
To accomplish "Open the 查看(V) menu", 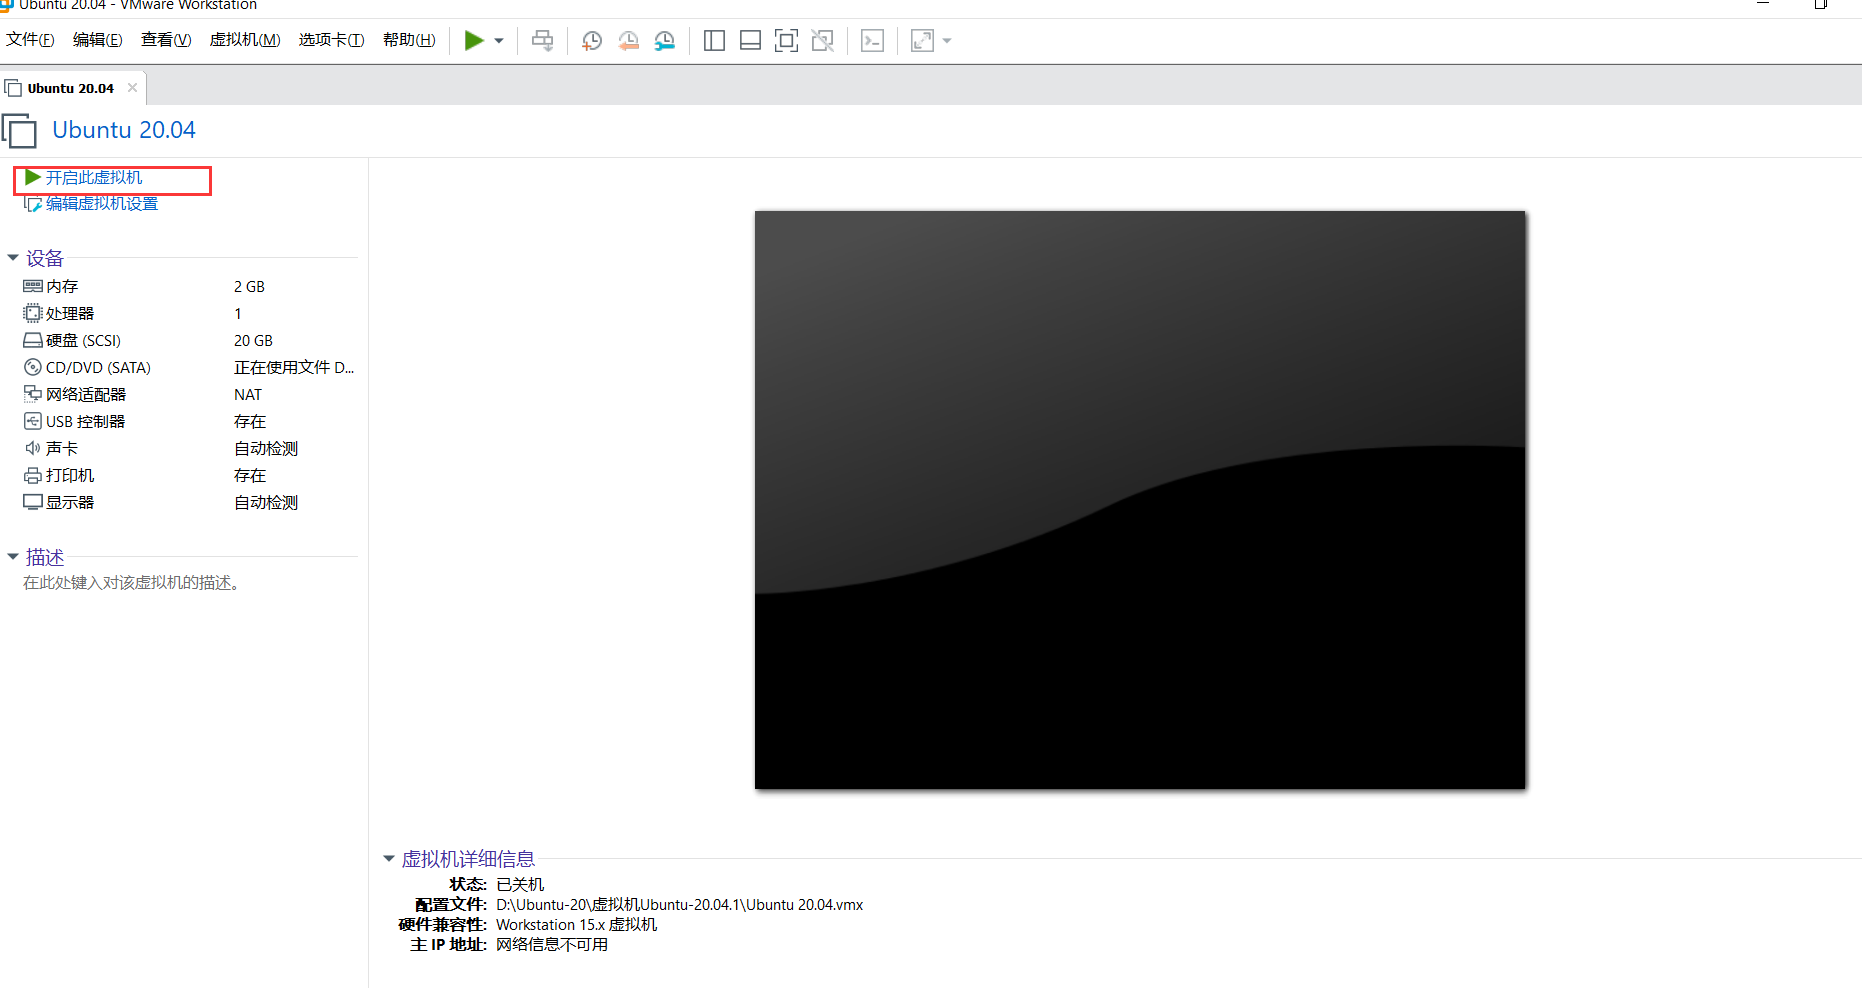I will 166,40.
